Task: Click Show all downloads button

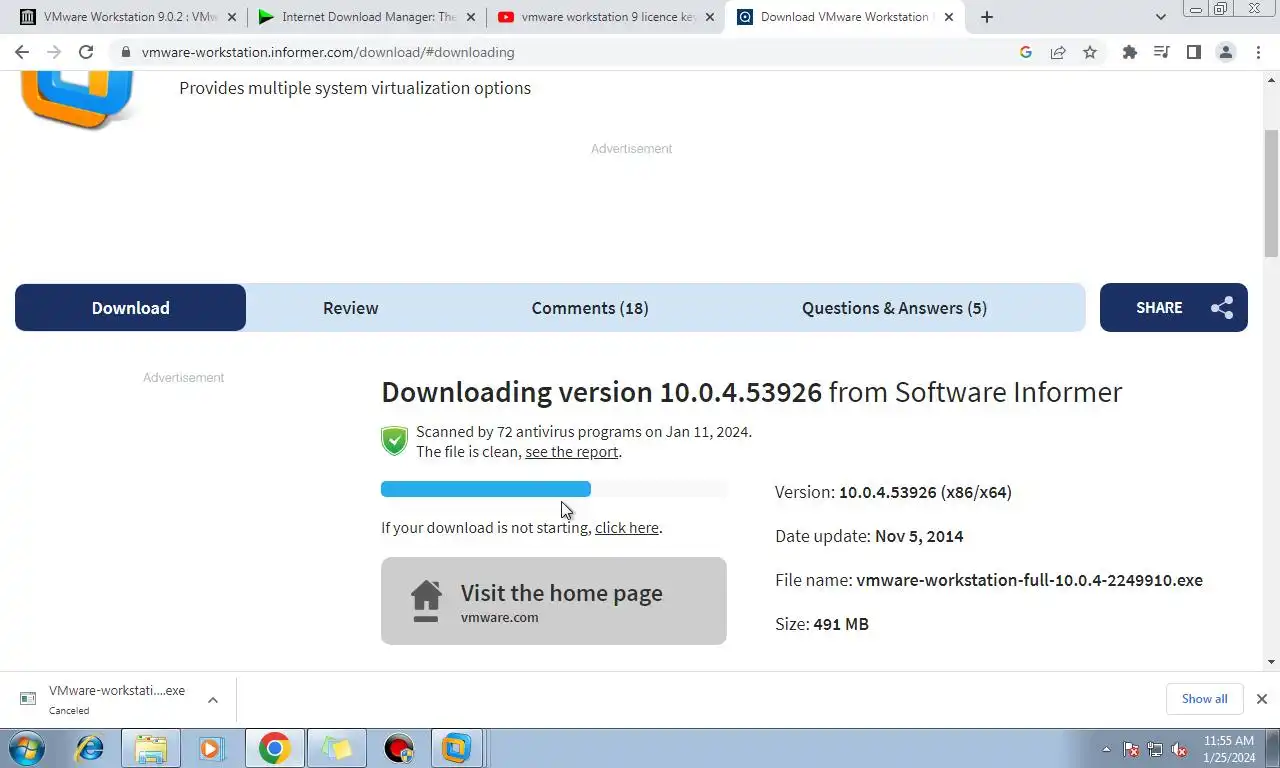Action: (x=1204, y=699)
